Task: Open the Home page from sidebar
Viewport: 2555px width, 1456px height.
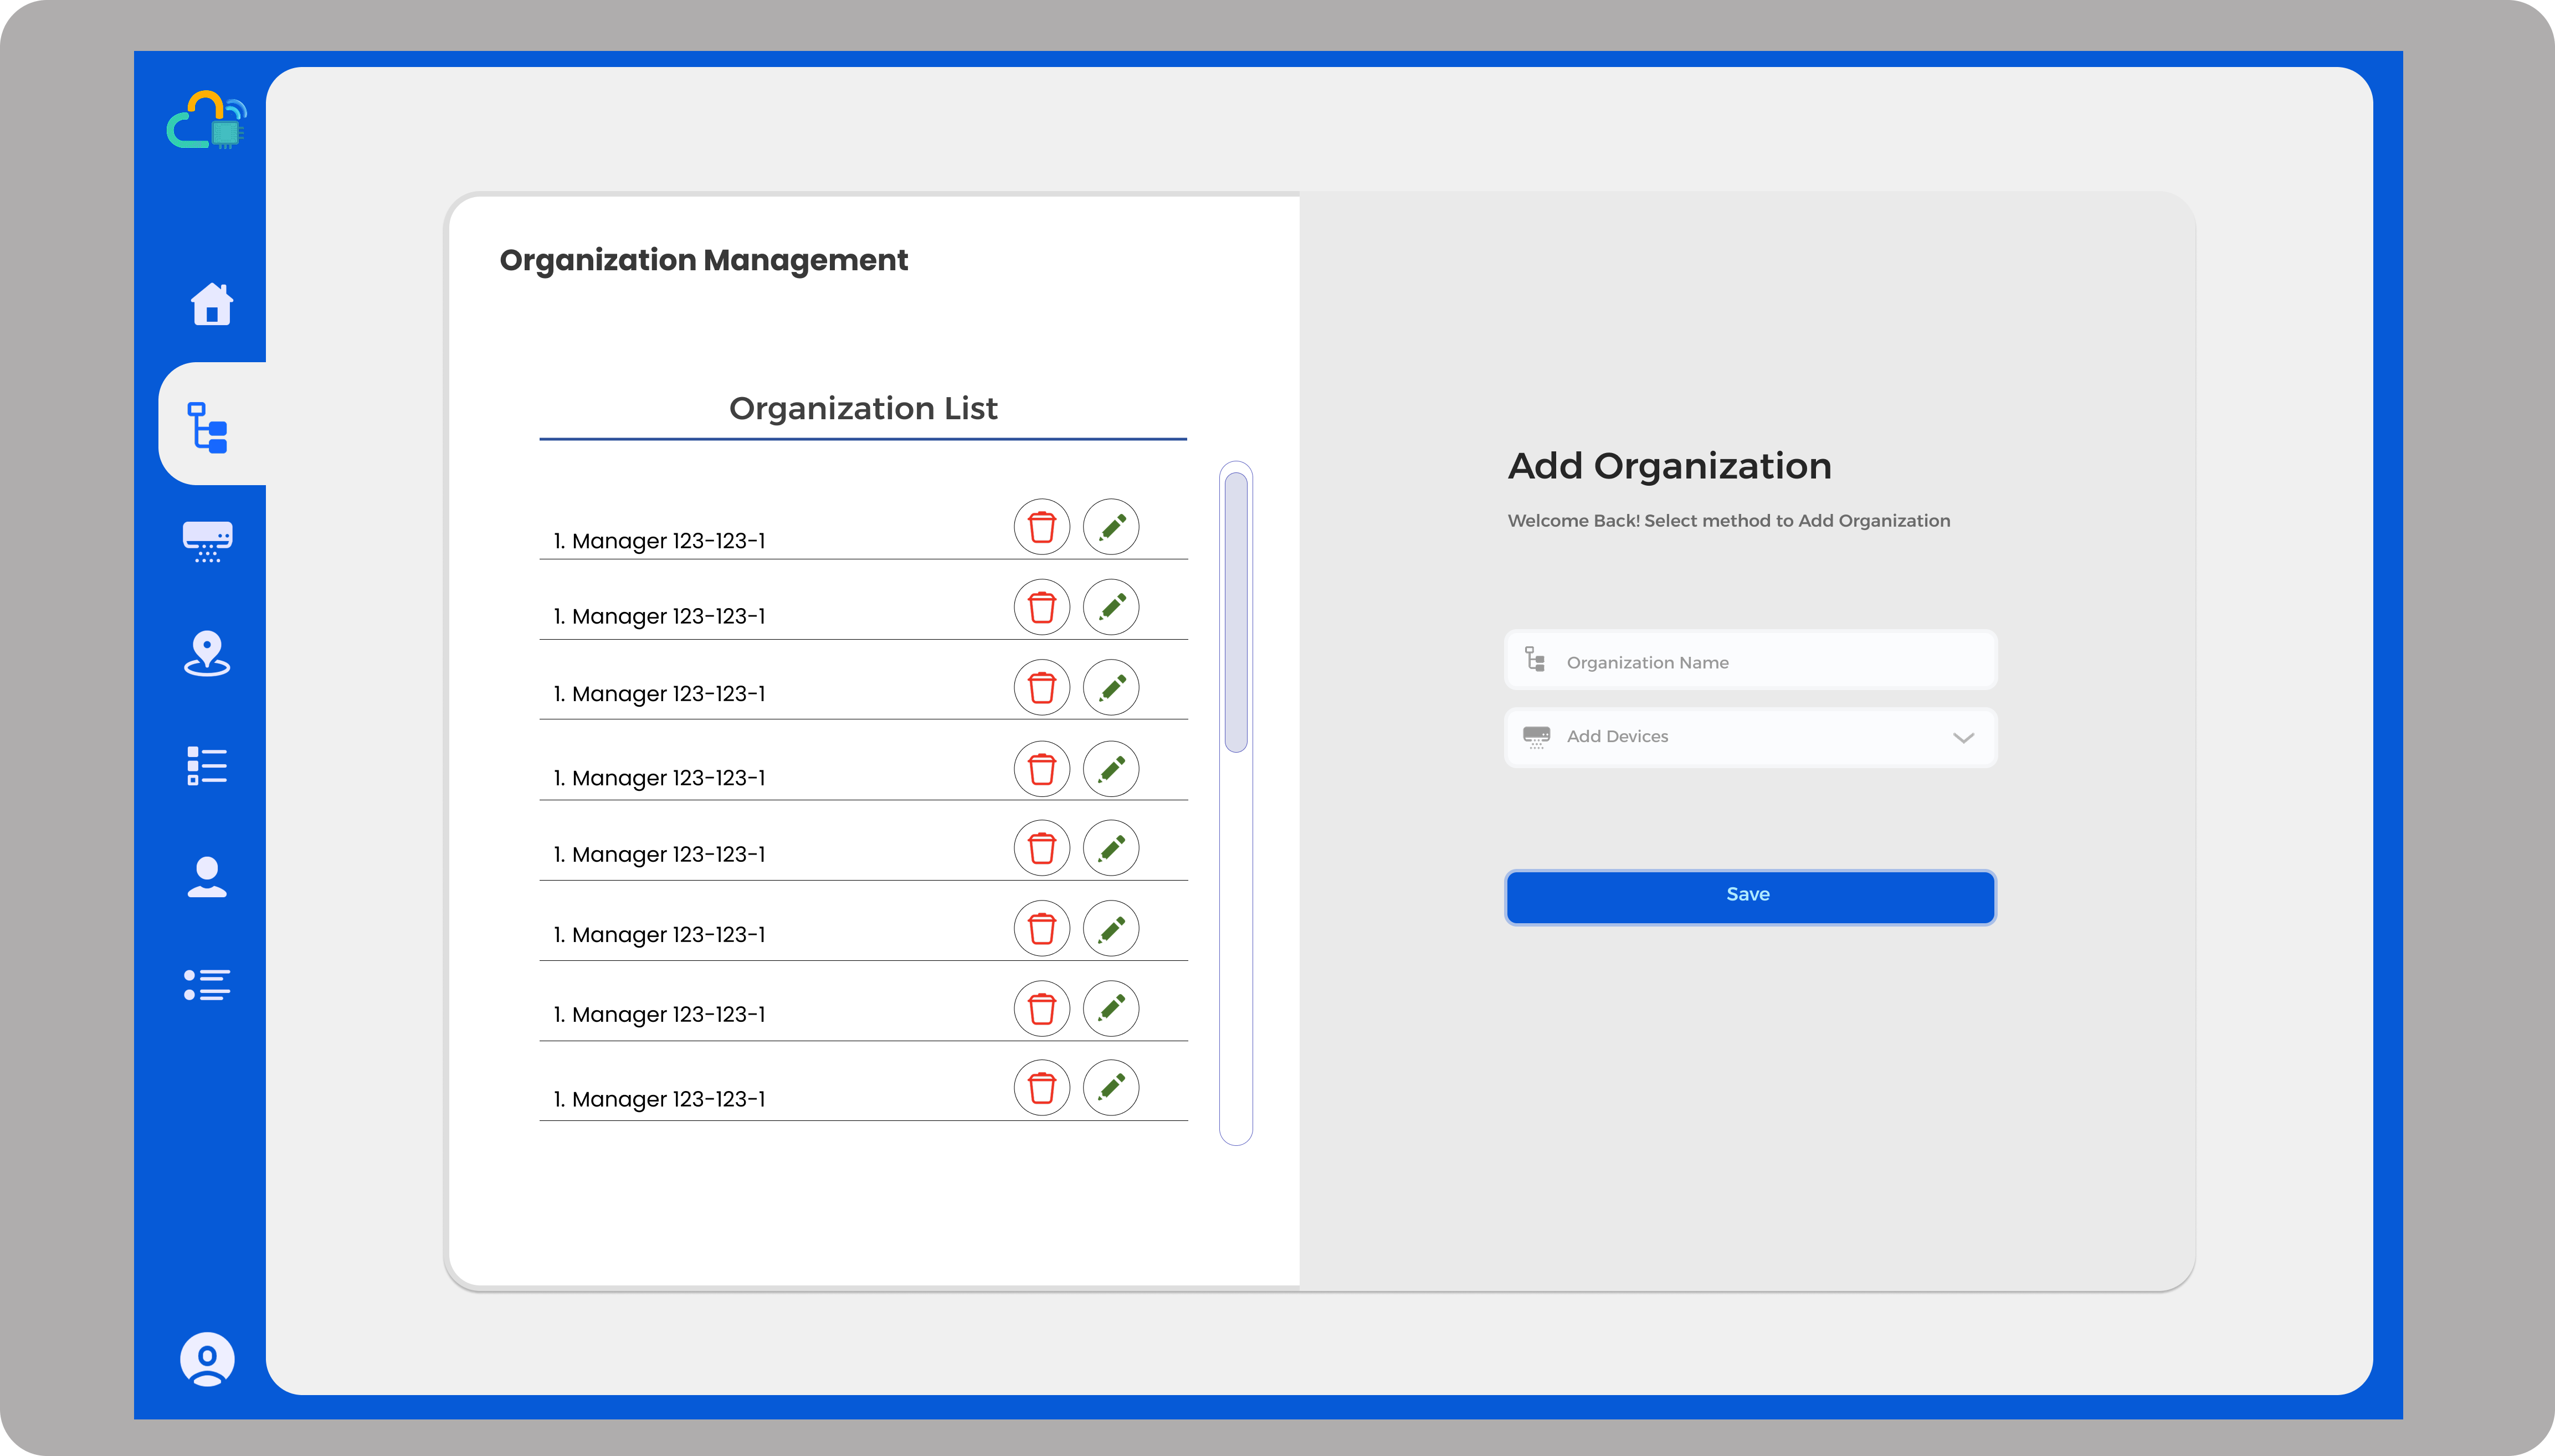Action: (x=211, y=304)
